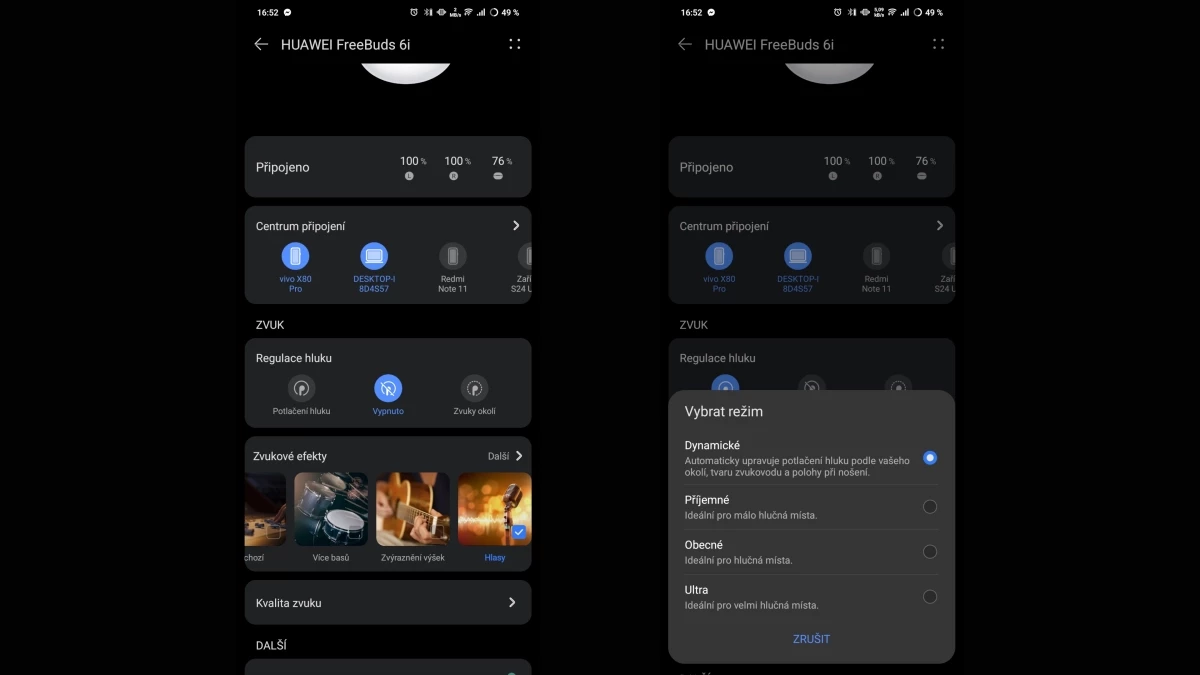Tap Bluetooth icon in left status bar
1200x675 pixels.
coord(428,13)
